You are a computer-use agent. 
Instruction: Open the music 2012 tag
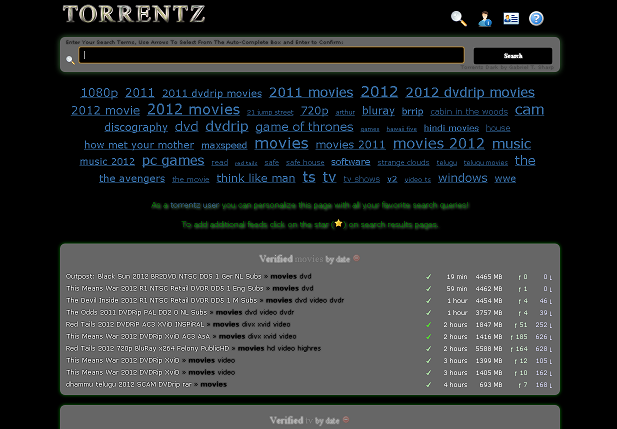(x=107, y=162)
